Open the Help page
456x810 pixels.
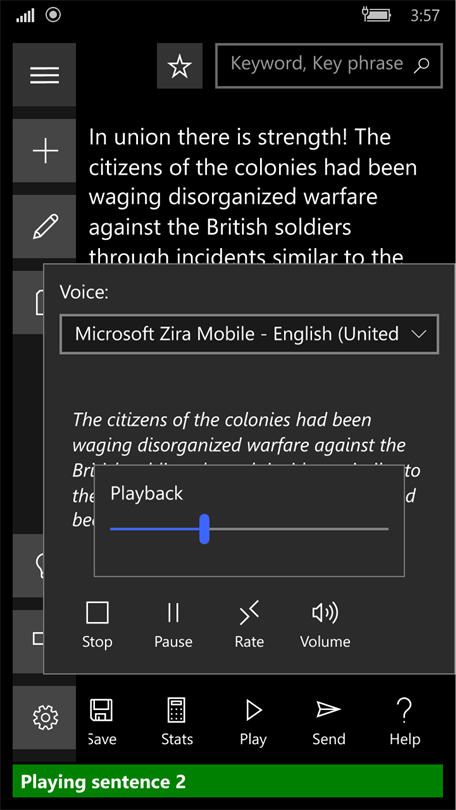[405, 722]
